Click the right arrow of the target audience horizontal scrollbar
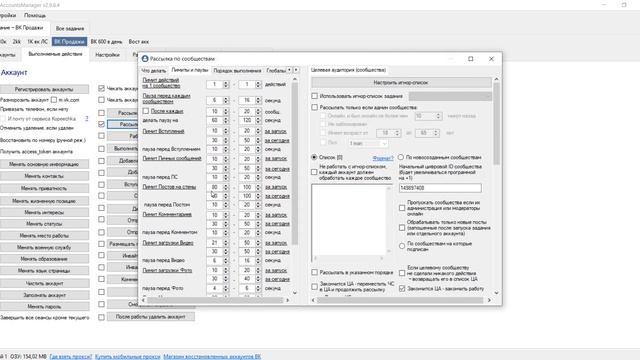Viewport: 640px width, 360px height. [489, 300]
